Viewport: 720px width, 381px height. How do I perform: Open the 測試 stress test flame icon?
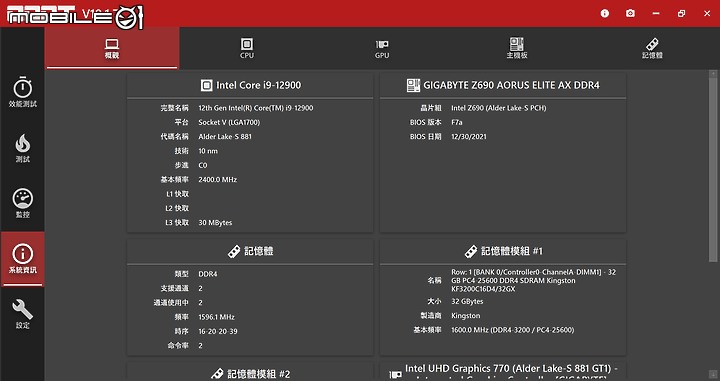click(x=22, y=144)
